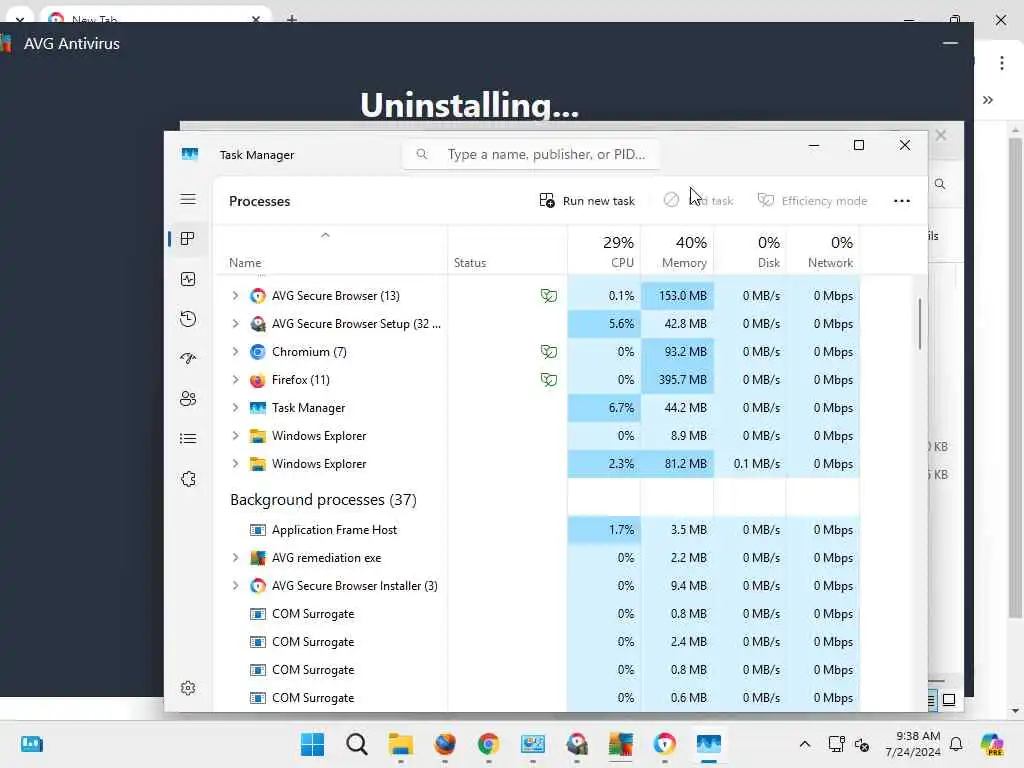Click the Background processes (37) heading
Image resolution: width=1024 pixels, height=768 pixels.
pos(323,500)
